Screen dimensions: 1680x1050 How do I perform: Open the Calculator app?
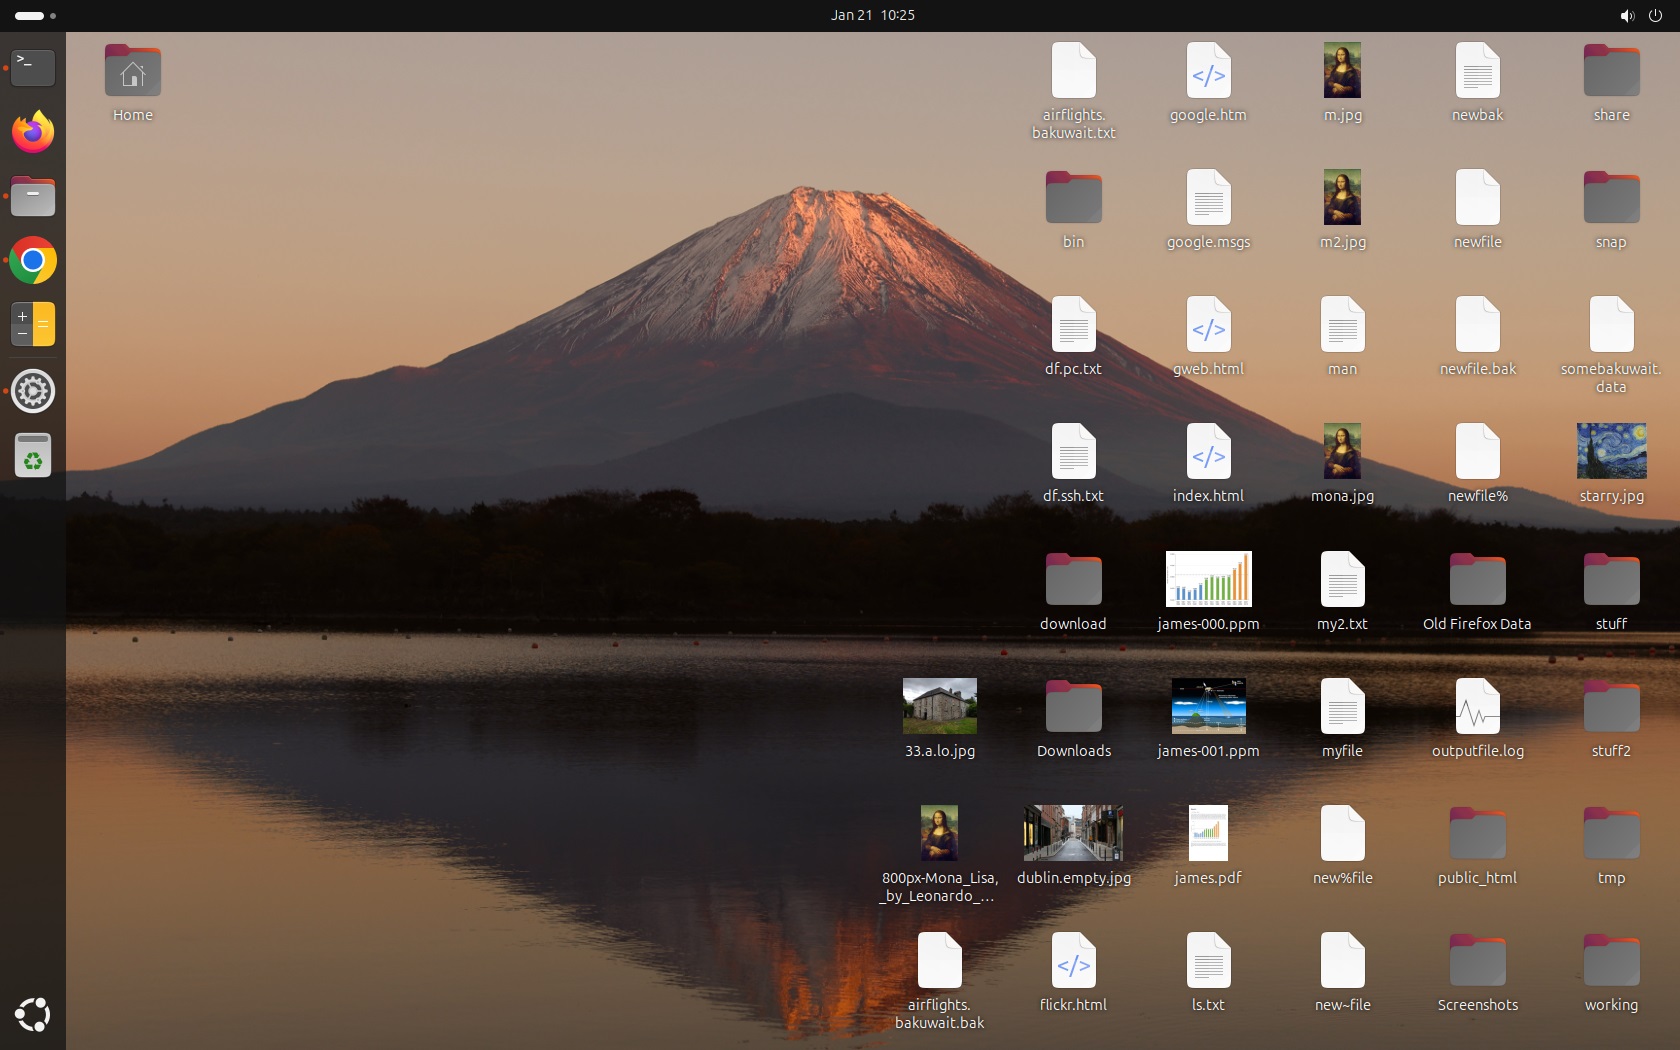pos(33,325)
